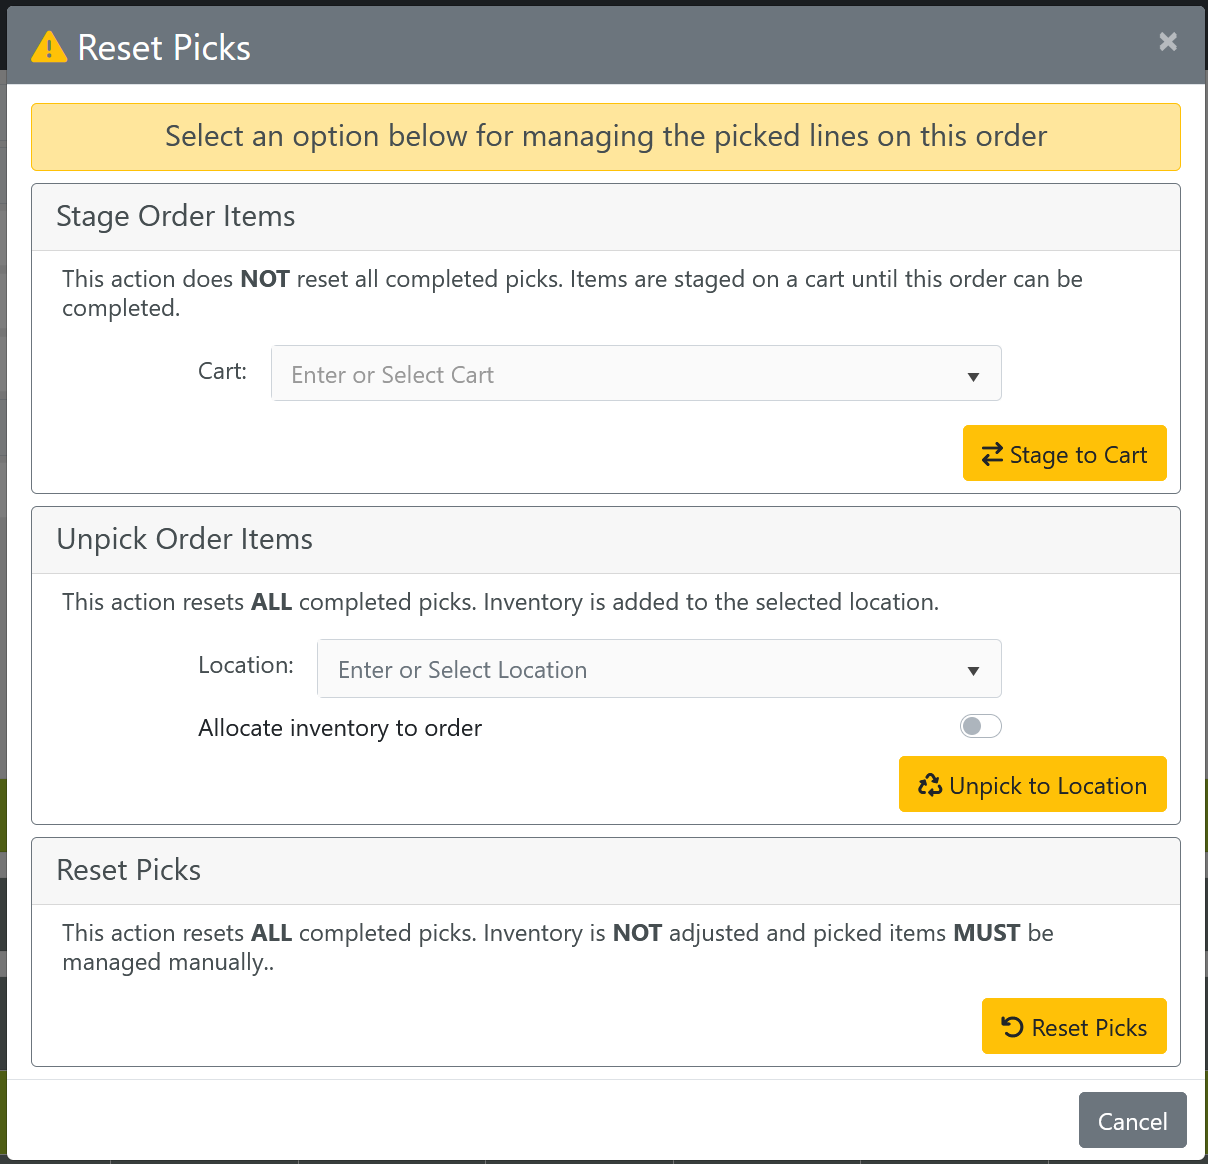Image resolution: width=1208 pixels, height=1164 pixels.
Task: Click the Reset Picks dialog title text
Action: tap(164, 48)
